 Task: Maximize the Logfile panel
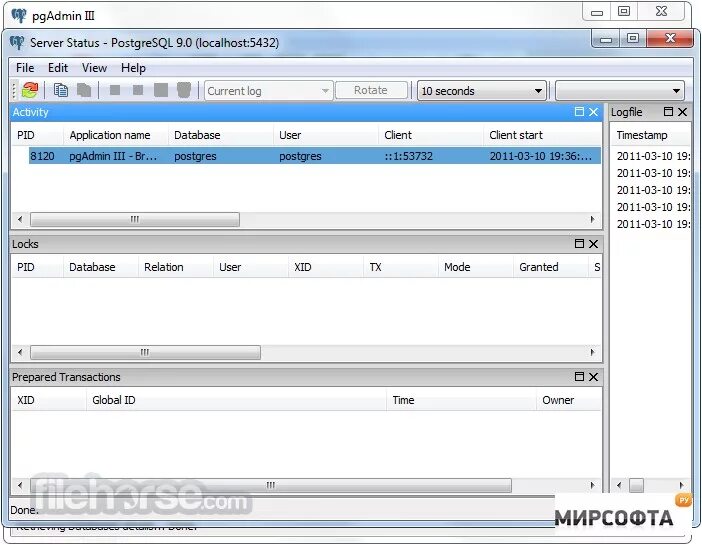point(668,112)
